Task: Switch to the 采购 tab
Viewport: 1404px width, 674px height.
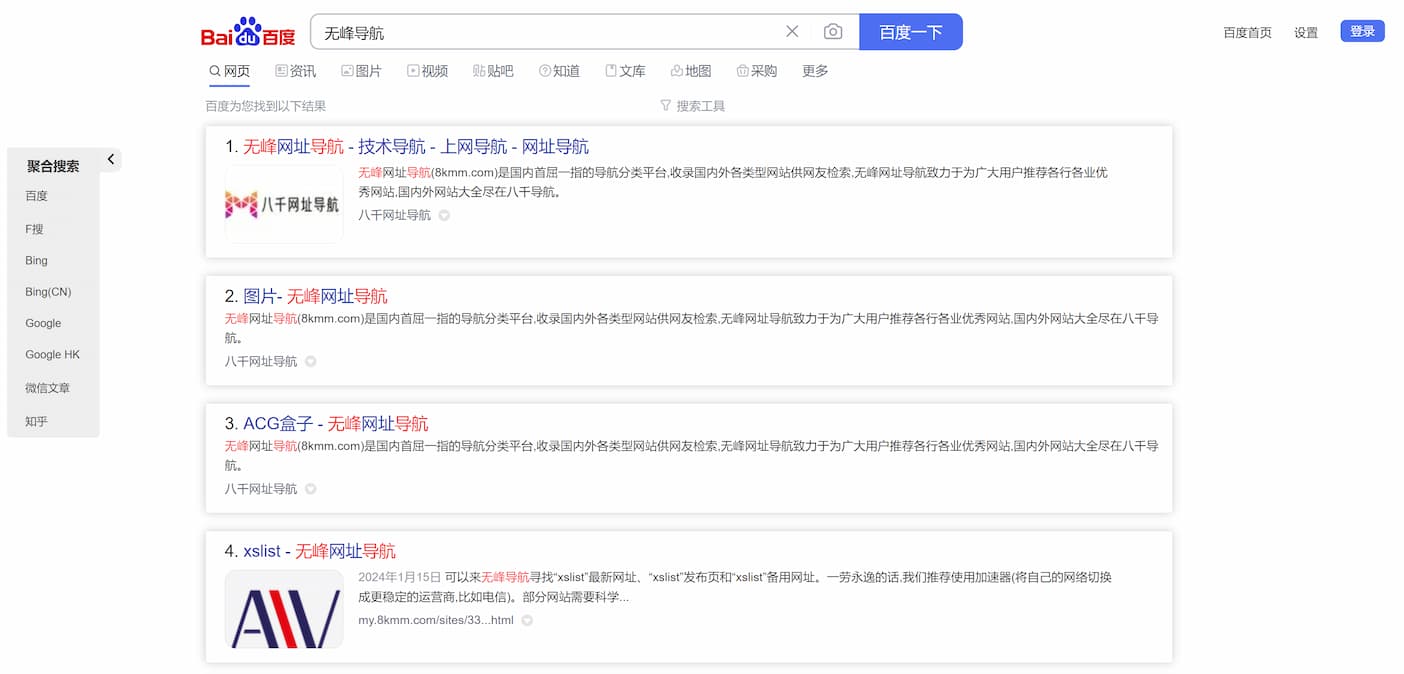Action: click(757, 71)
